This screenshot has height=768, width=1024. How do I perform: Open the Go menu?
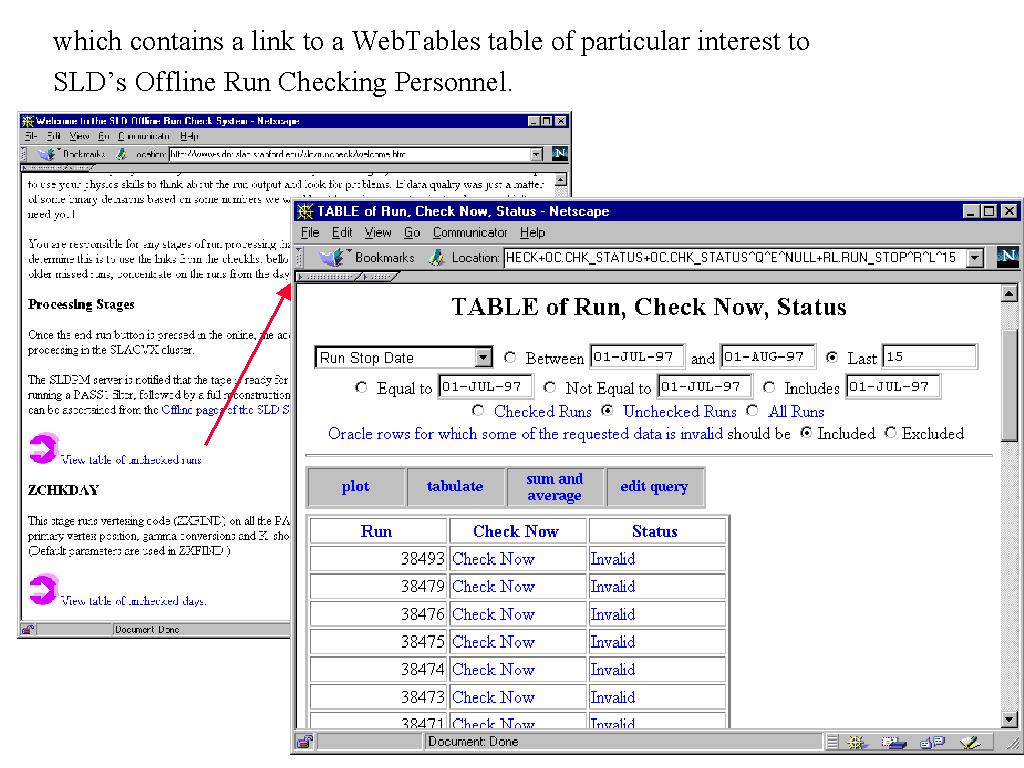click(x=412, y=232)
